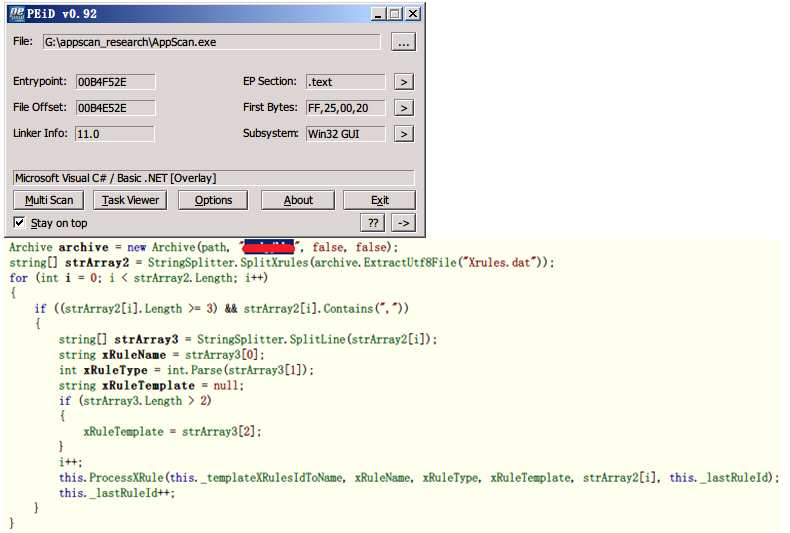Minimize the PEiD window
Image resolution: width=790 pixels, height=533 pixels.
point(378,14)
